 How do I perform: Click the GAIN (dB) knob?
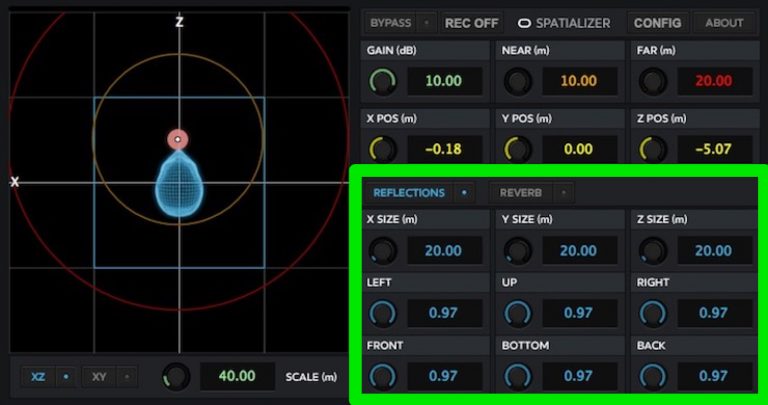click(382, 82)
